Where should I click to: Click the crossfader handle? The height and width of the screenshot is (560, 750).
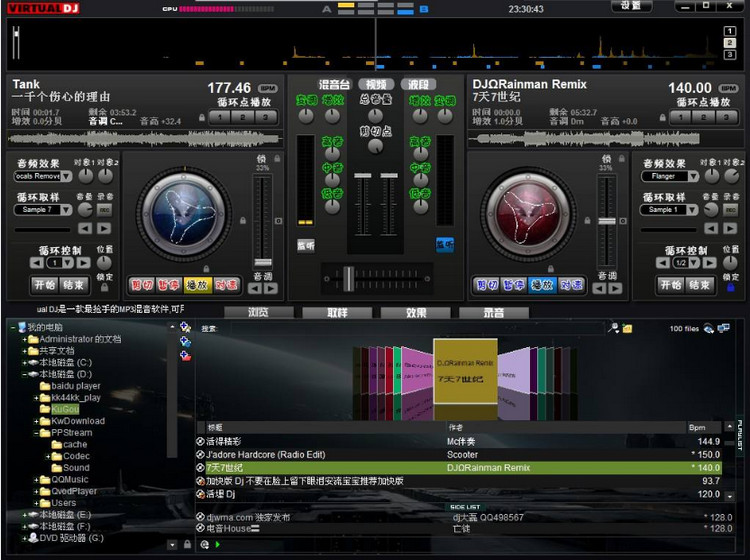click(349, 278)
